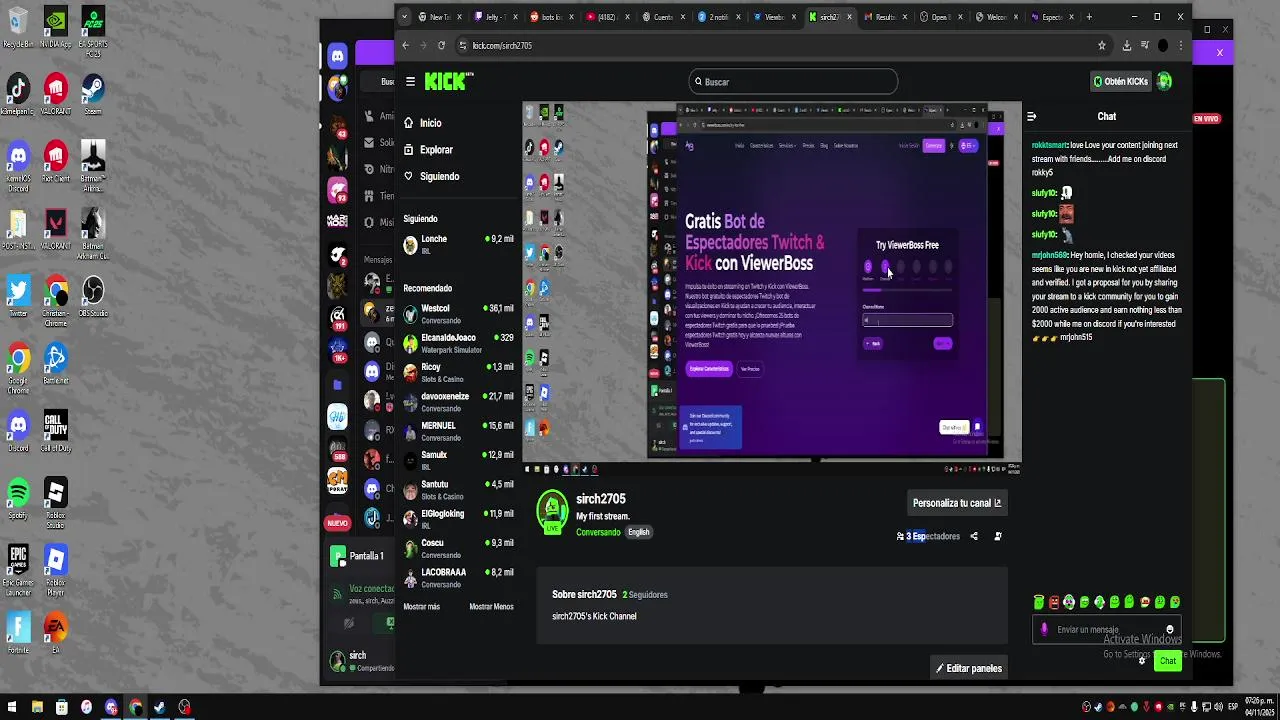Screen dimensions: 1280x720
Task: Switch to the Jelly browser tab
Action: tap(494, 17)
